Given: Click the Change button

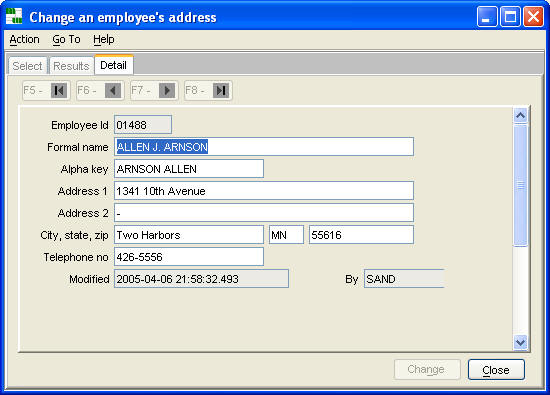Looking at the screenshot, I should click(427, 369).
